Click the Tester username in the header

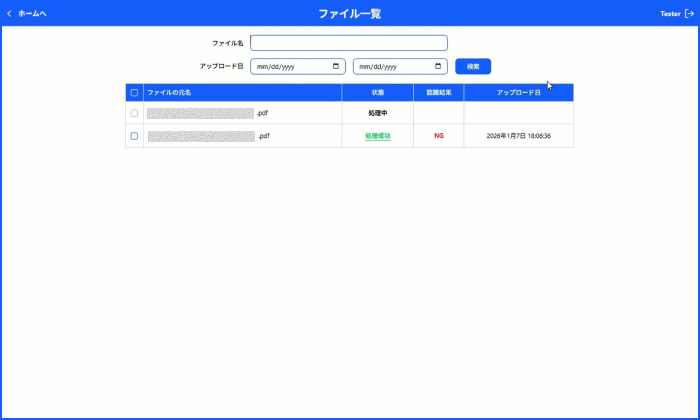[x=670, y=14]
